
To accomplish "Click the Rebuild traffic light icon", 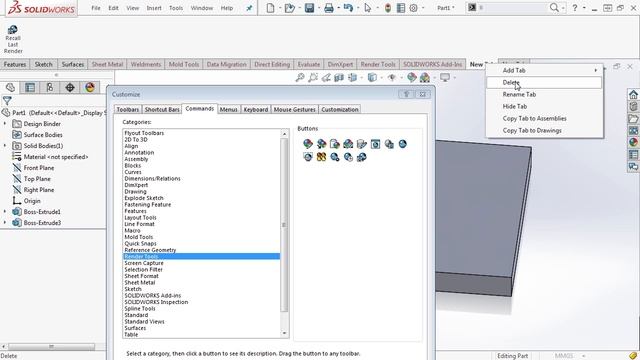I will [x=388, y=8].
